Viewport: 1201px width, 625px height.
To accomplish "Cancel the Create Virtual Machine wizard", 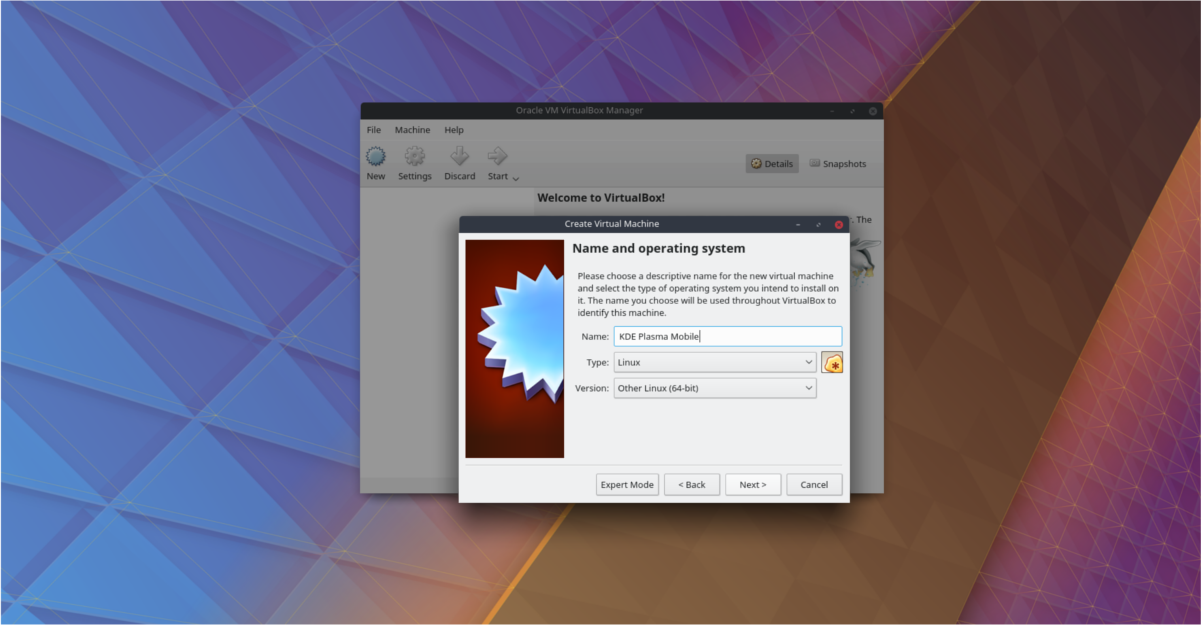I will [814, 485].
